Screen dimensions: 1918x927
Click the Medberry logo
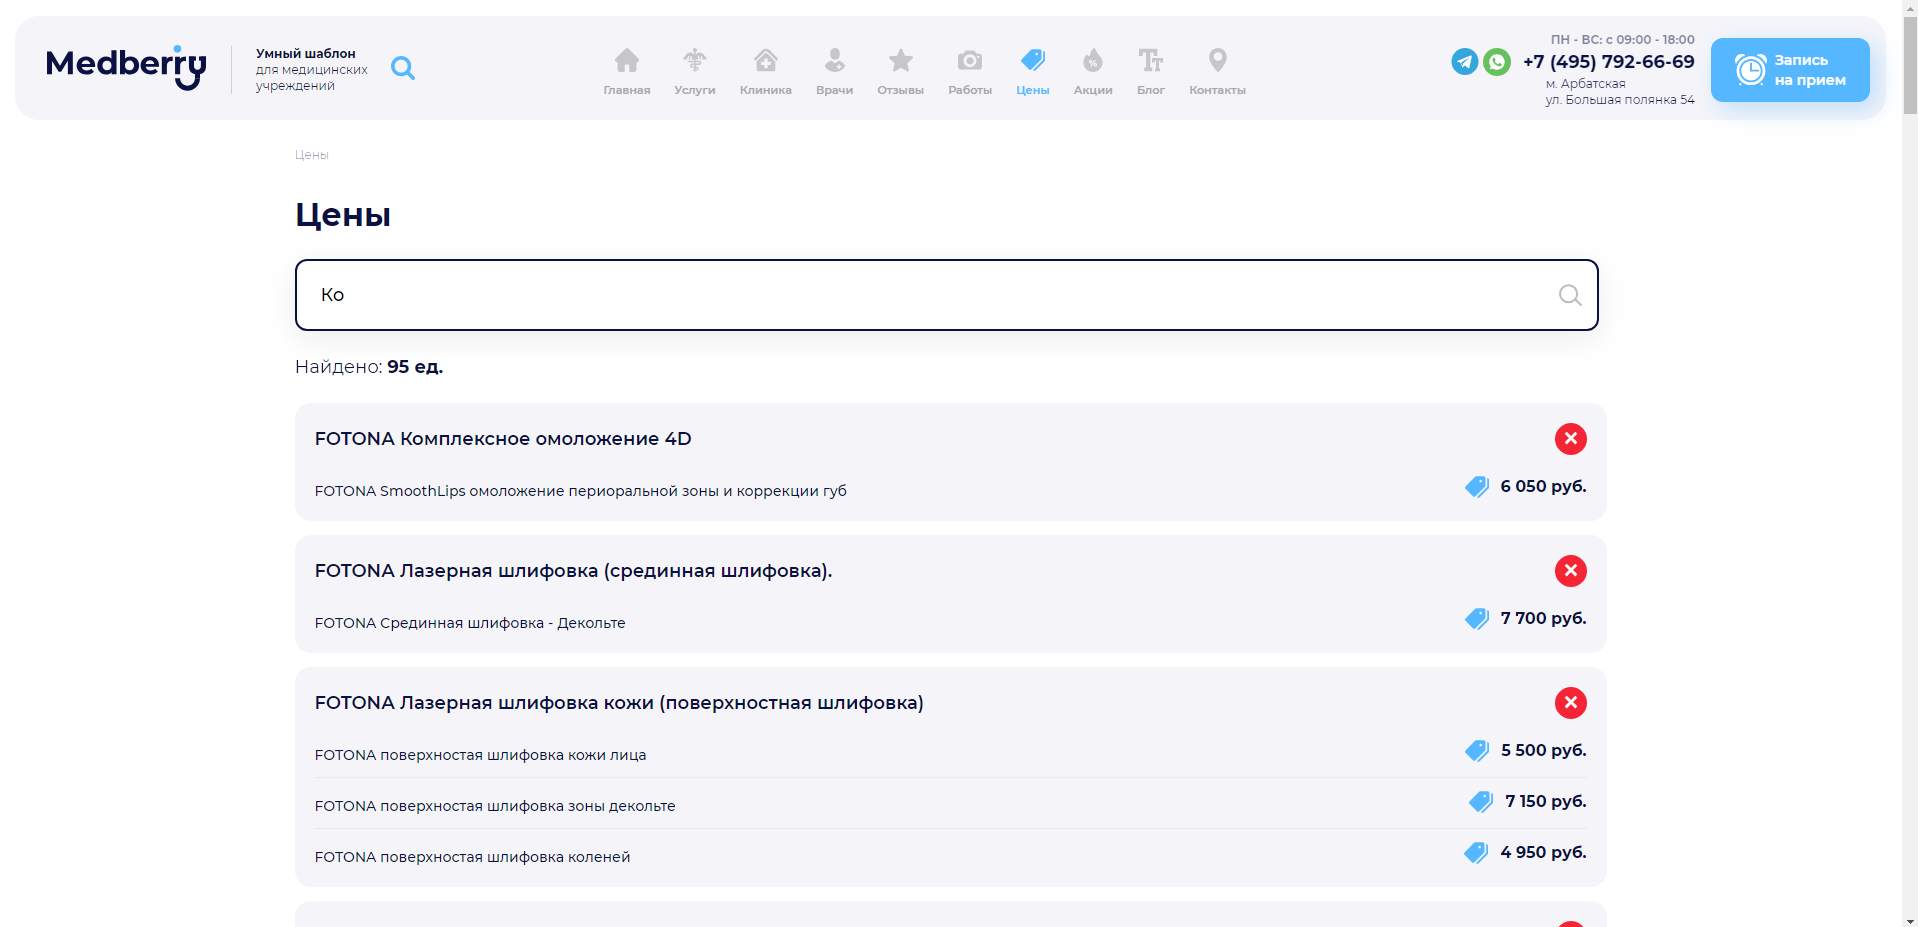pos(126,67)
